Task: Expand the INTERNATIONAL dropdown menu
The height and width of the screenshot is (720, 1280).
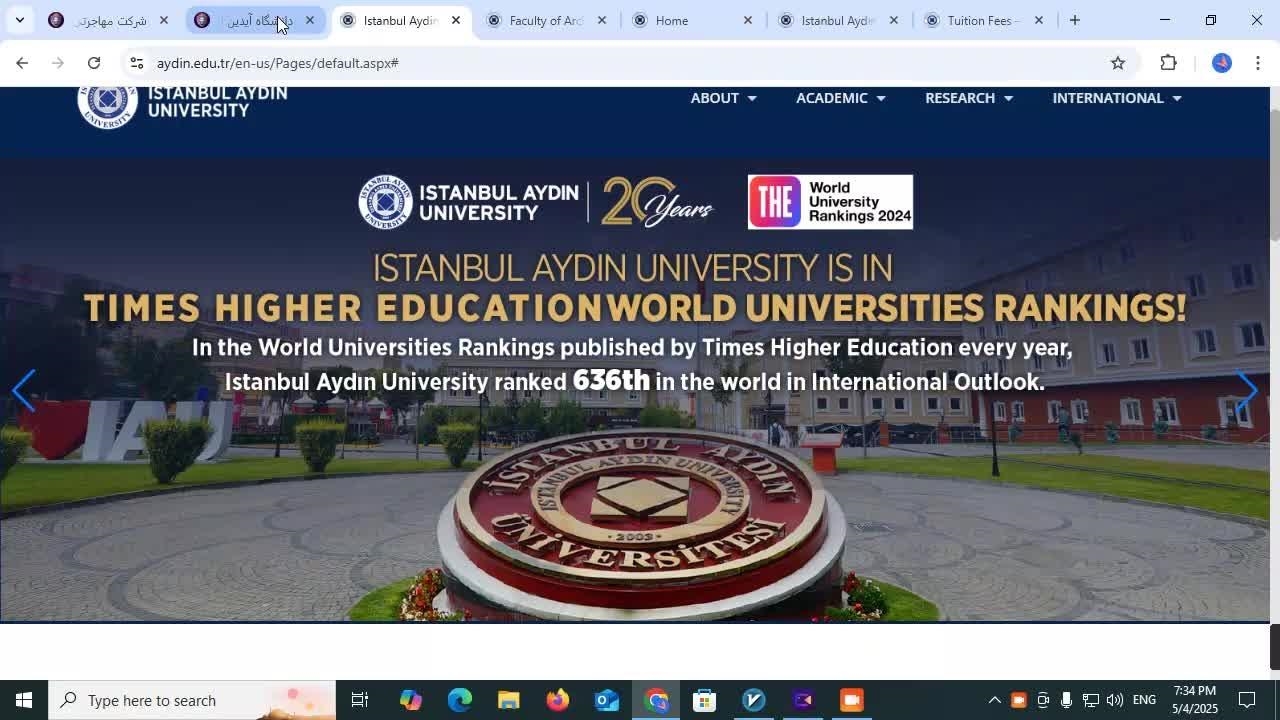Action: coord(1116,98)
